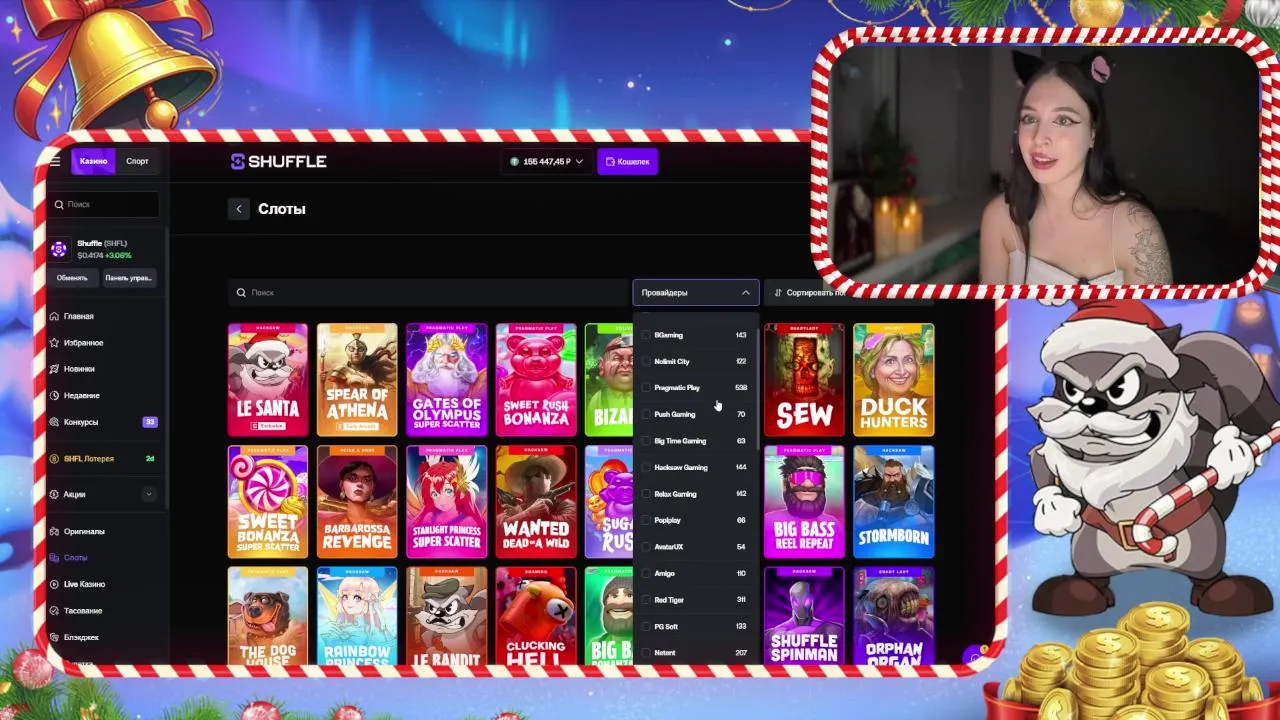The width and height of the screenshot is (1280, 720).
Task: Click the Панель управления button
Action: pyautogui.click(x=128, y=278)
